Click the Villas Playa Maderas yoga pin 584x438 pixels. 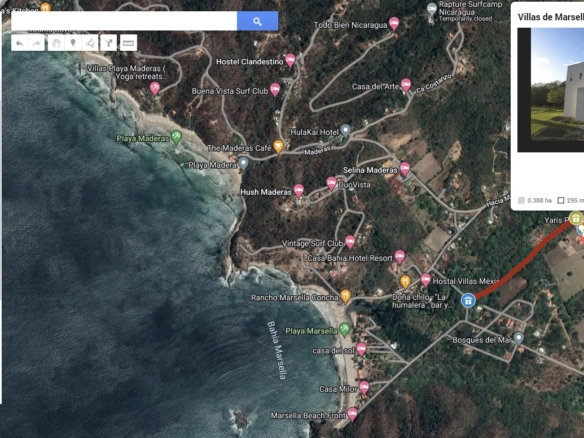click(x=155, y=89)
